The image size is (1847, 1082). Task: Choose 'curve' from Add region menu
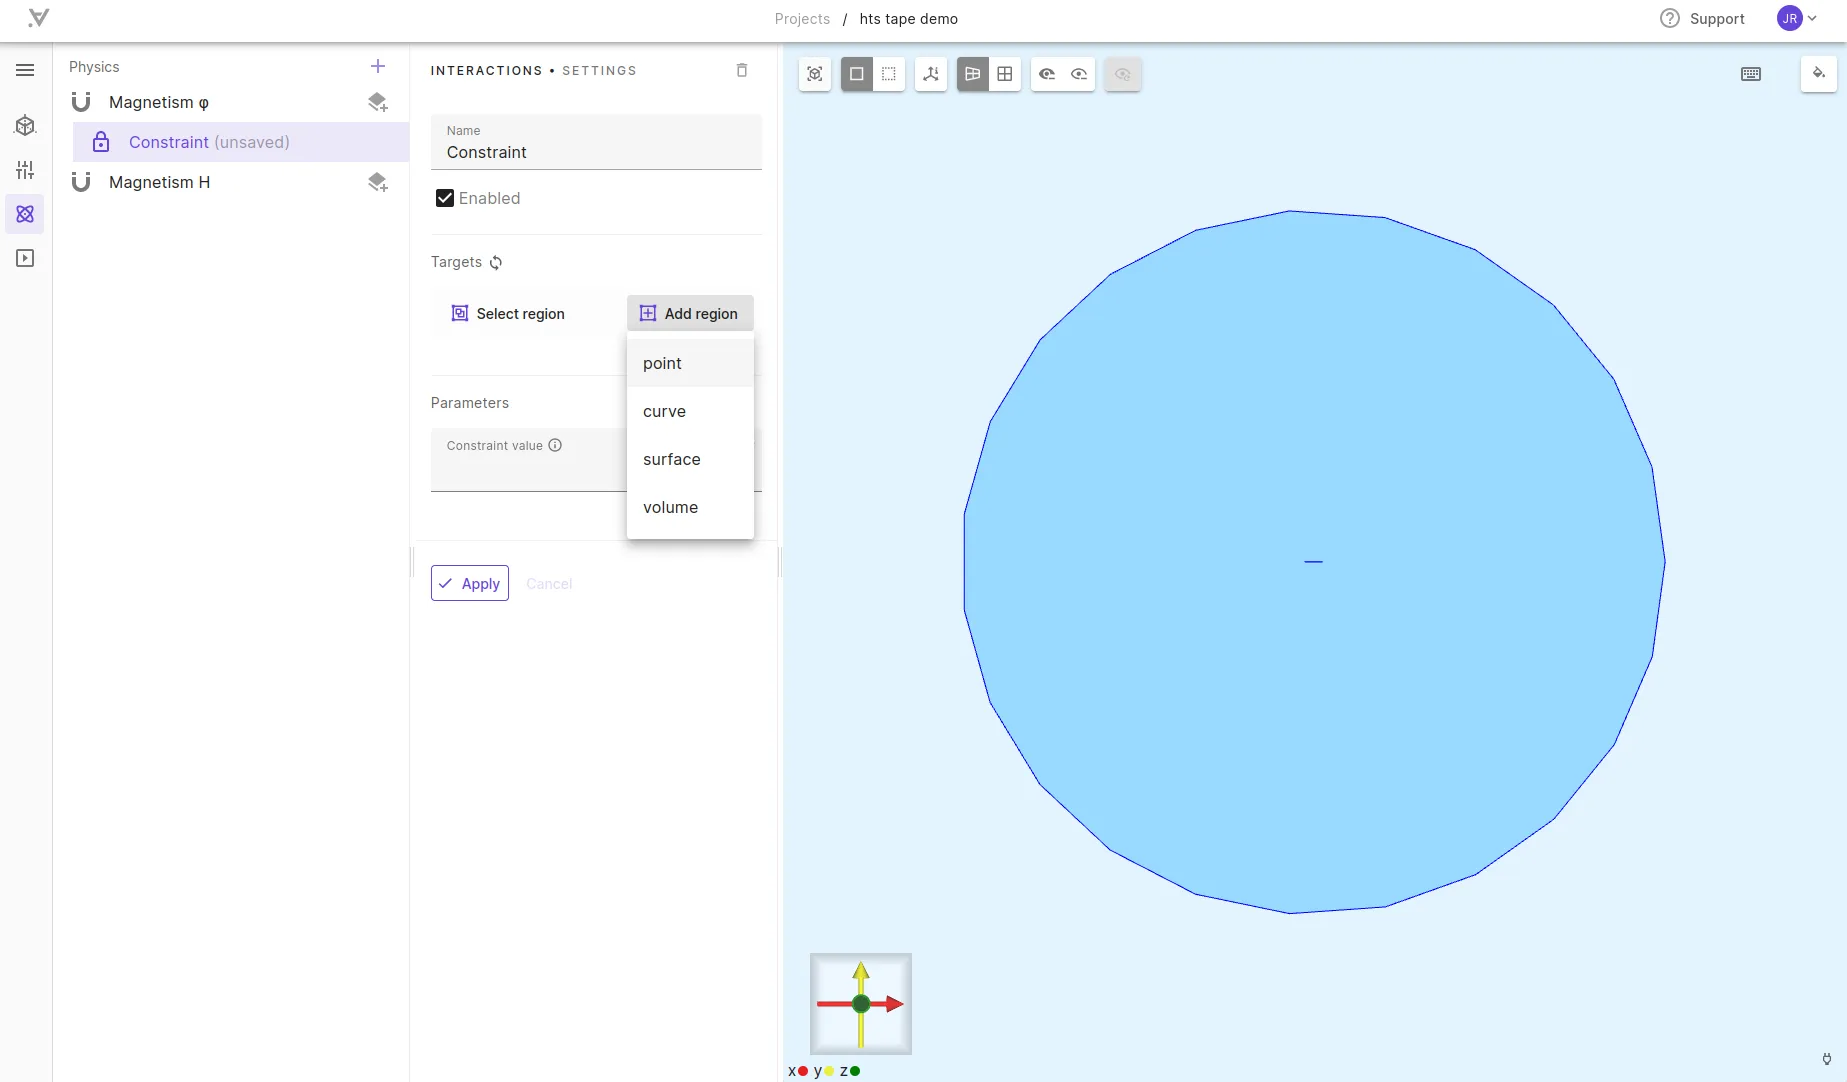[x=690, y=411]
